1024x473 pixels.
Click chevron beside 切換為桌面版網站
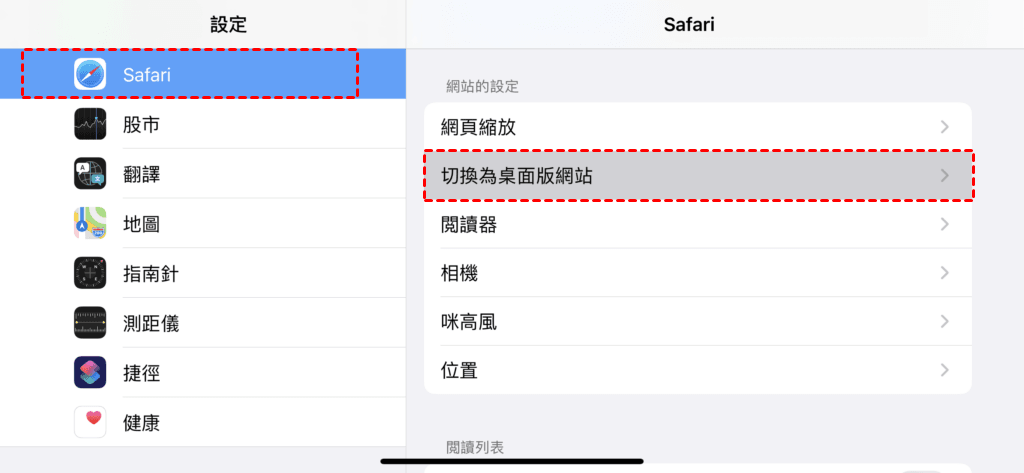[x=945, y=176]
